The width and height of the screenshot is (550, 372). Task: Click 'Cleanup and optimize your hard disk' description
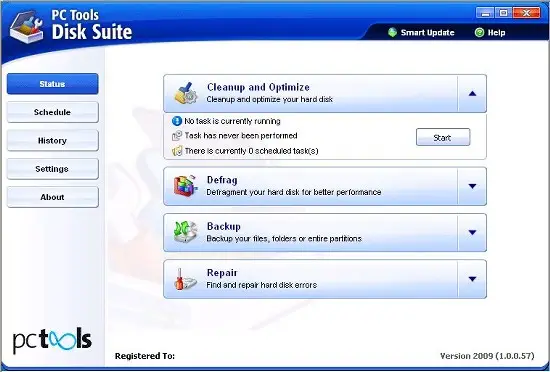[x=269, y=100]
